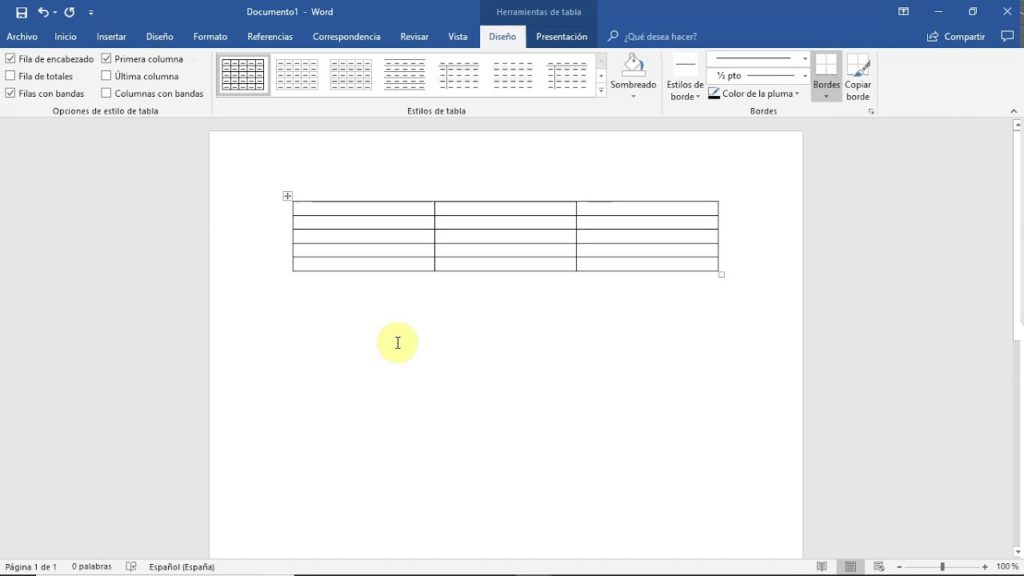Open the Correspondencia ribbon tab
This screenshot has height=576, width=1024.
tap(346, 35)
